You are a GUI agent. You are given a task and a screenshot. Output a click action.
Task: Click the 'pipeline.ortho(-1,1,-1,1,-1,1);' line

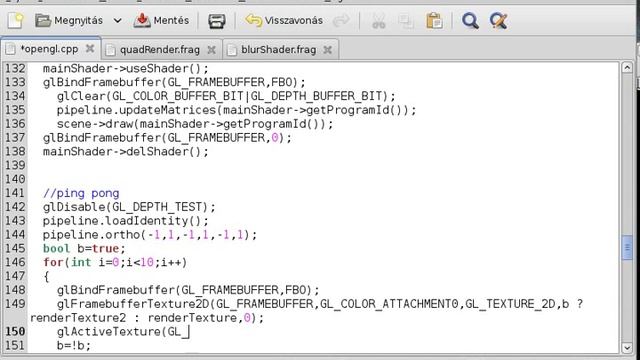[150, 235]
